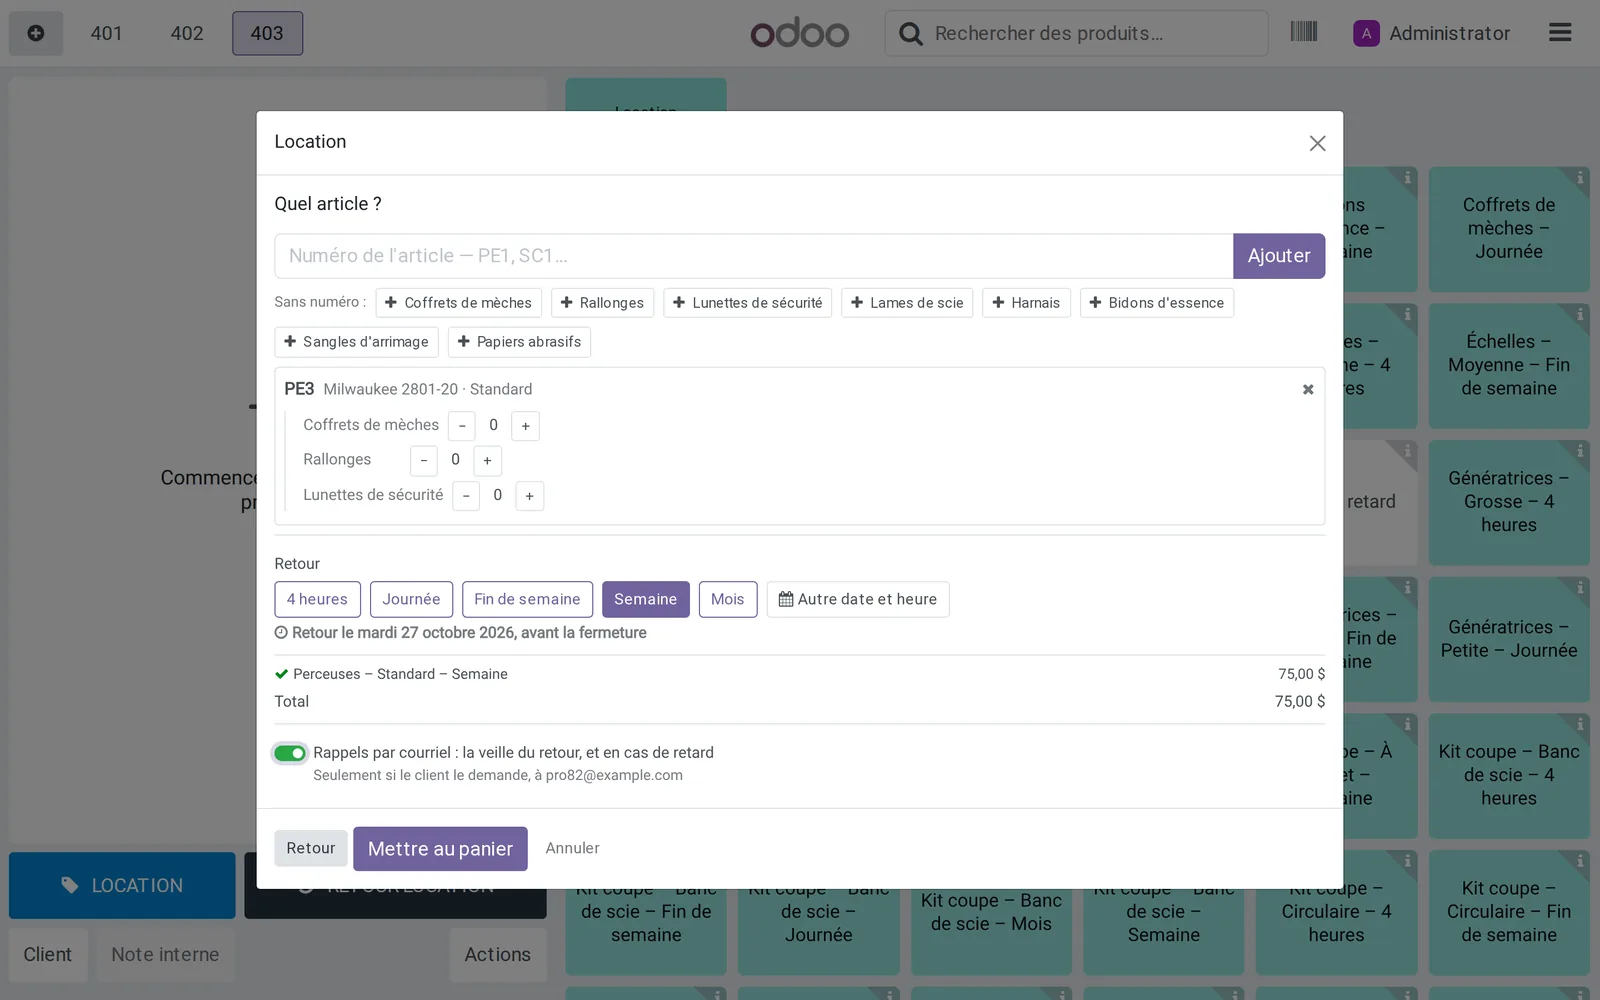Click the Administrator avatar
Screen dimensions: 1600x1000
(1366, 33)
